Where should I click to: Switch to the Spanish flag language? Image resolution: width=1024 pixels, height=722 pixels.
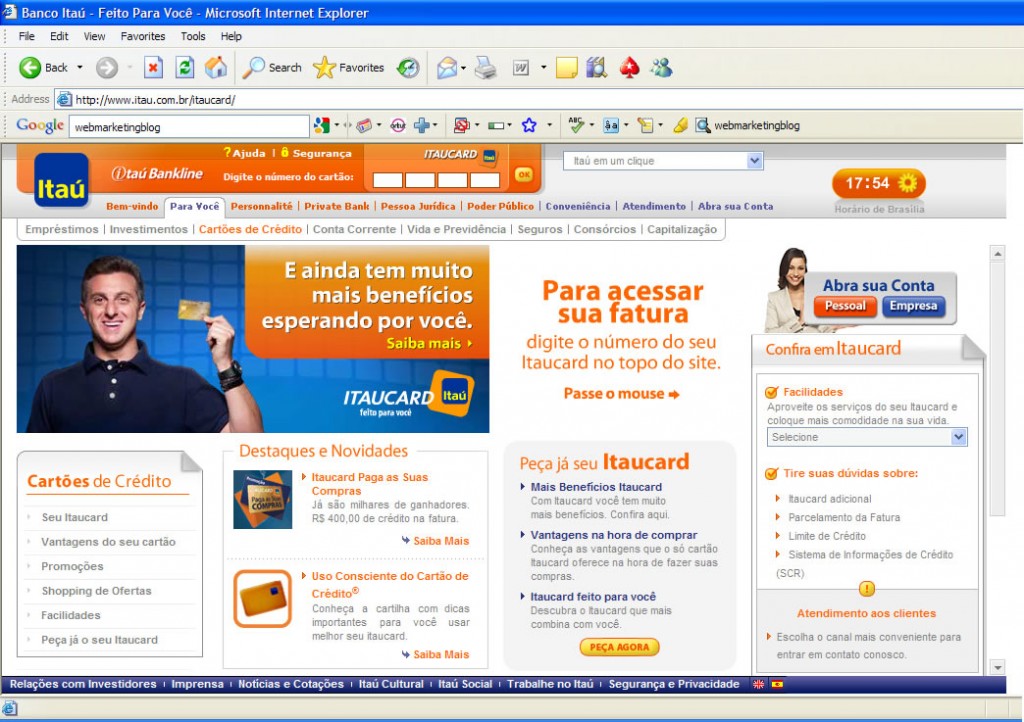[777, 685]
